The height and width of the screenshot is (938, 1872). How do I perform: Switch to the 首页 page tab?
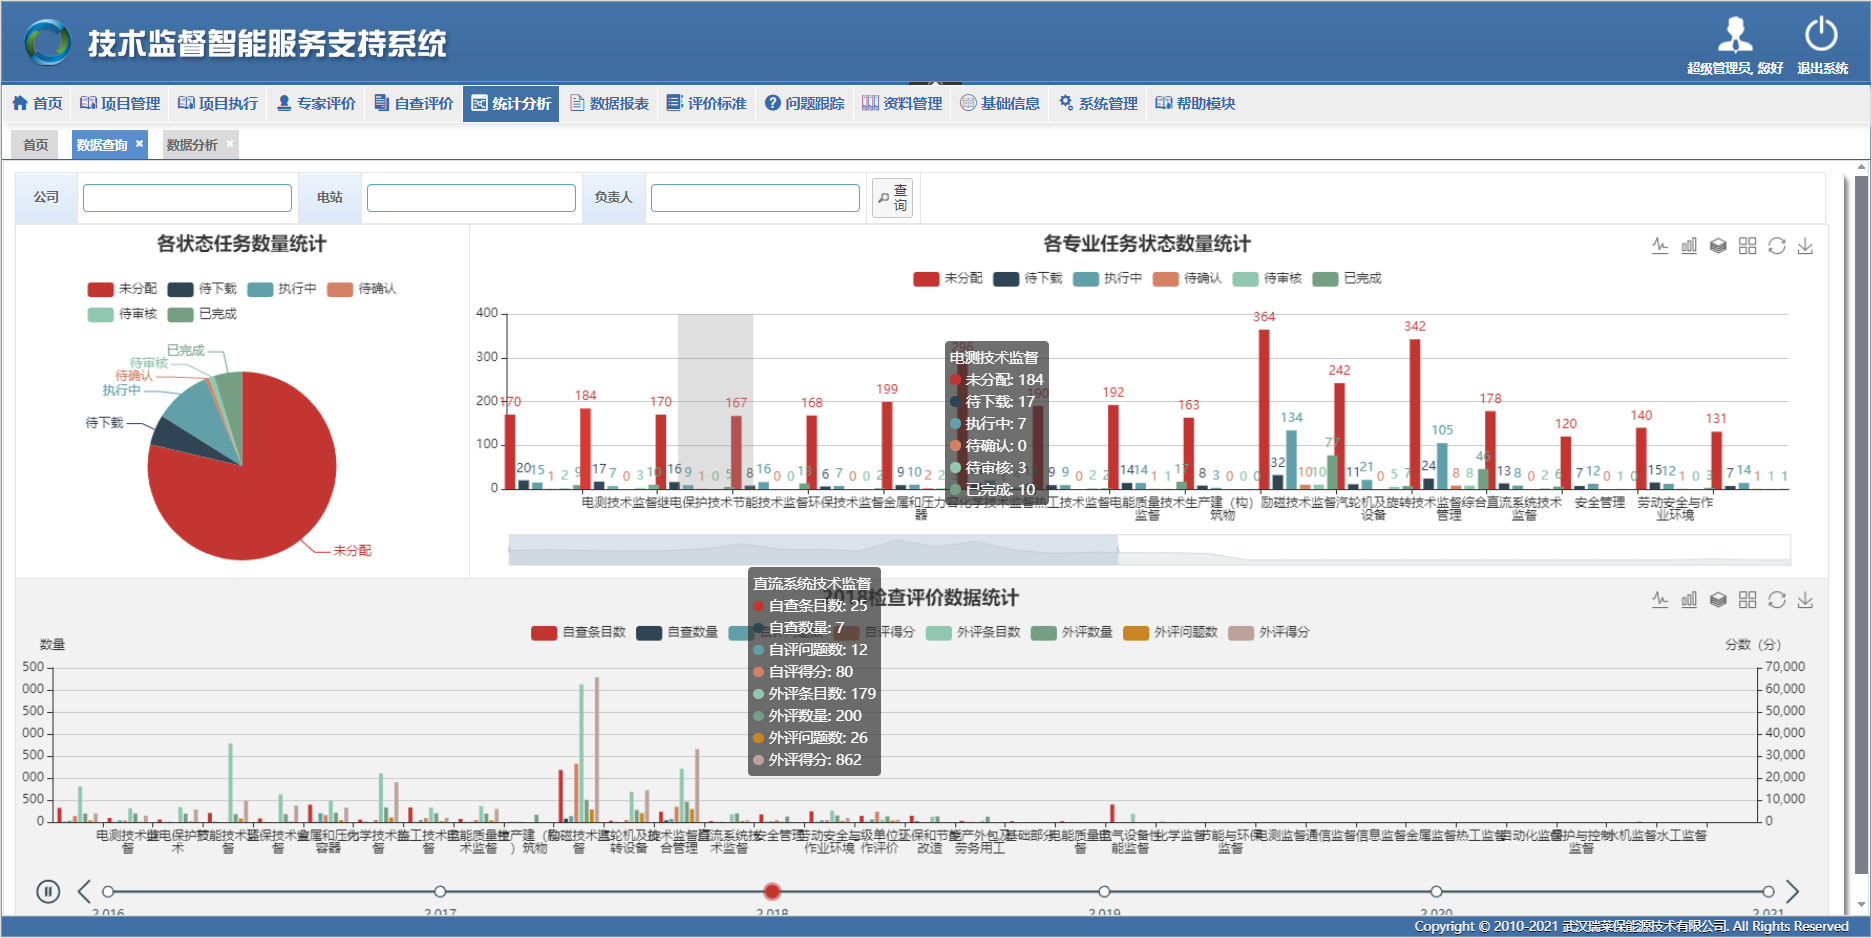pyautogui.click(x=35, y=145)
